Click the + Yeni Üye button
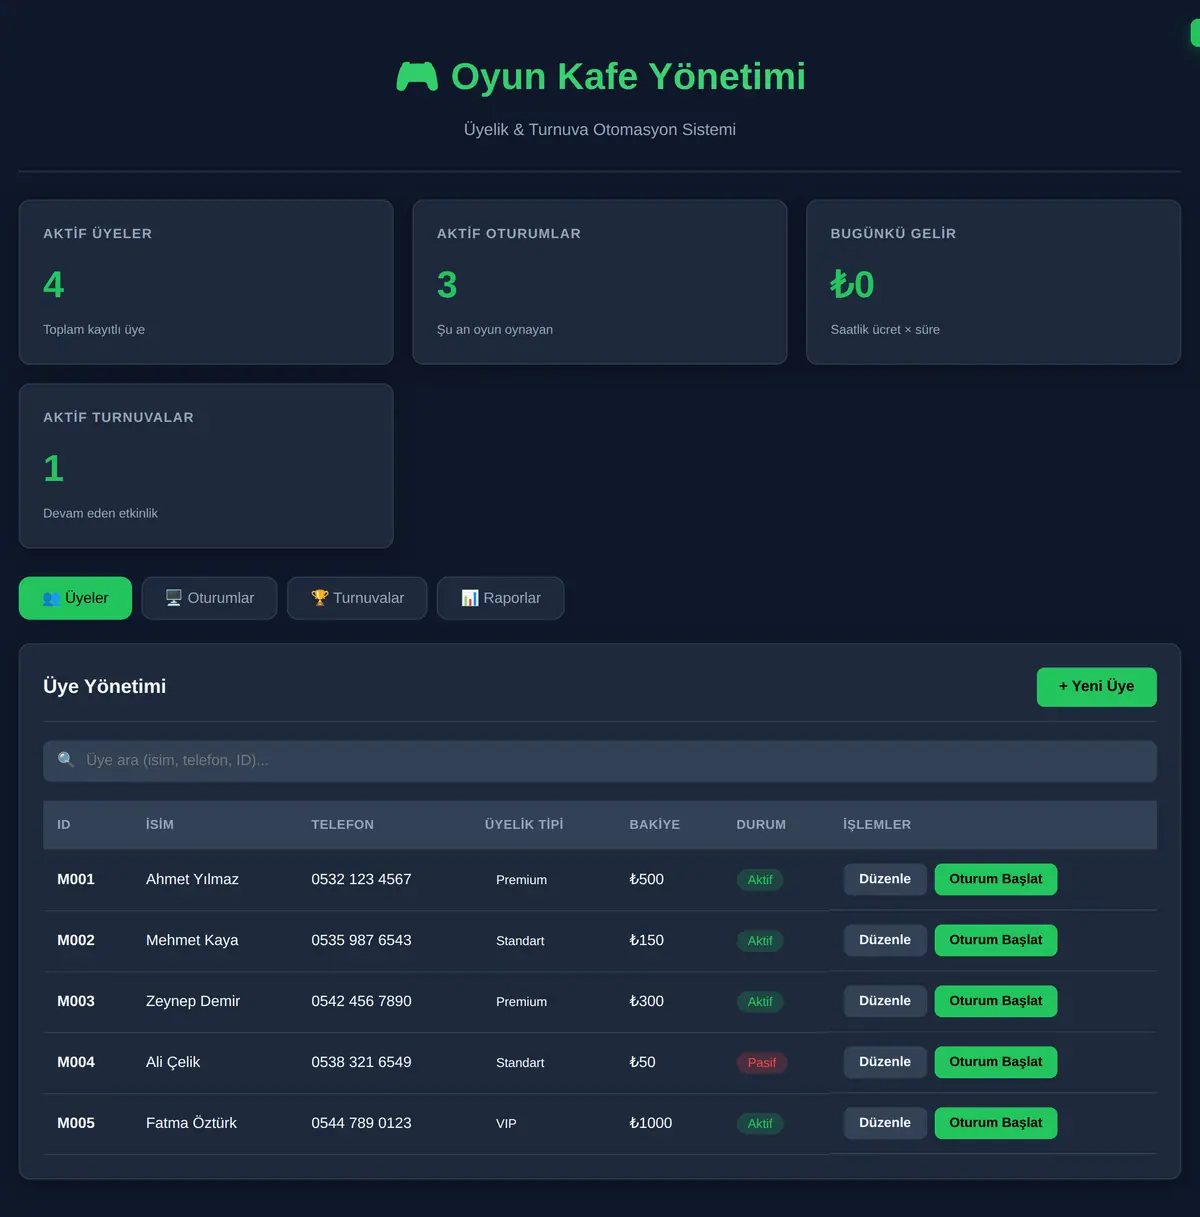The height and width of the screenshot is (1217, 1200). [1096, 687]
